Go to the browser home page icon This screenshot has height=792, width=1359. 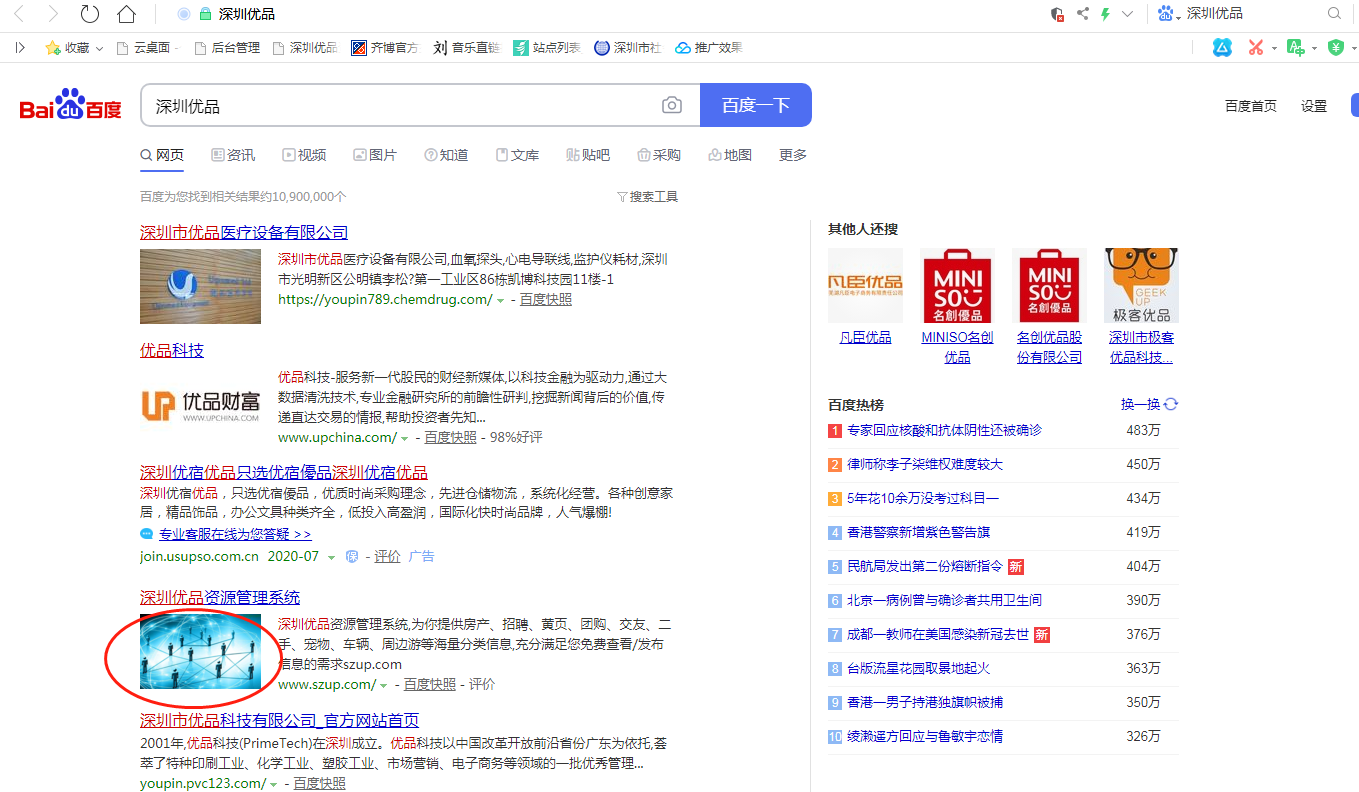[126, 14]
